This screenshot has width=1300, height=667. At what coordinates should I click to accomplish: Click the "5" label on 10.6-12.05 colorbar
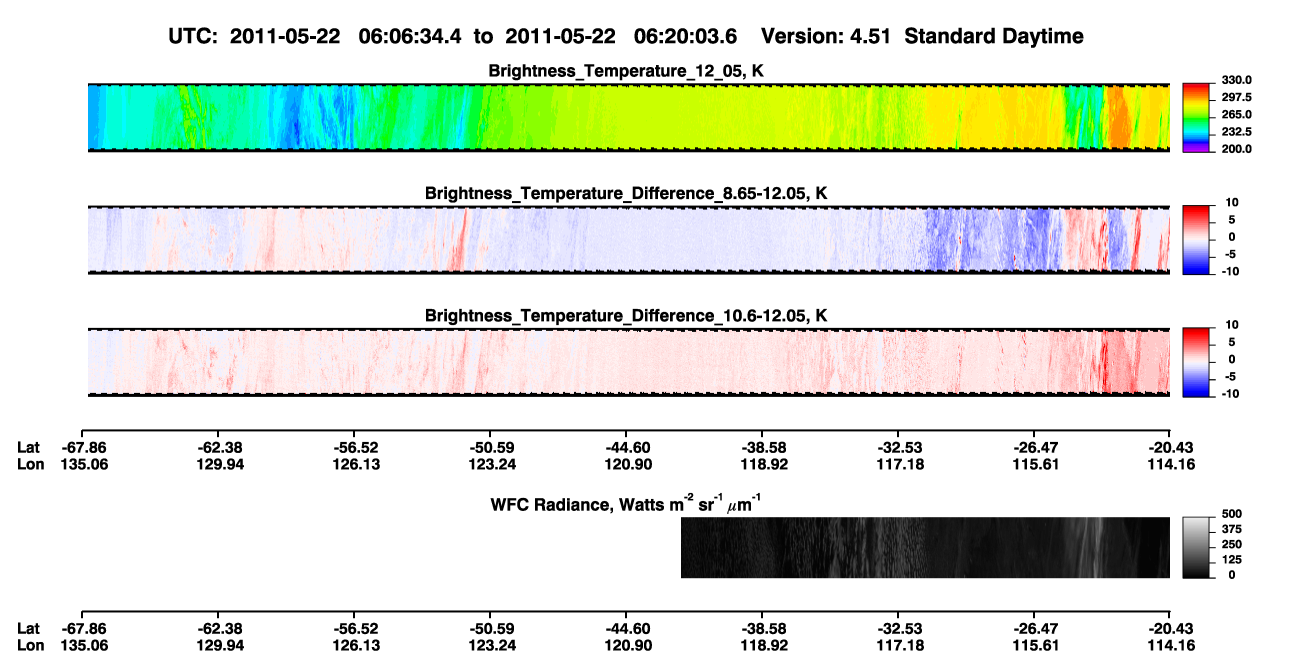(1233, 342)
